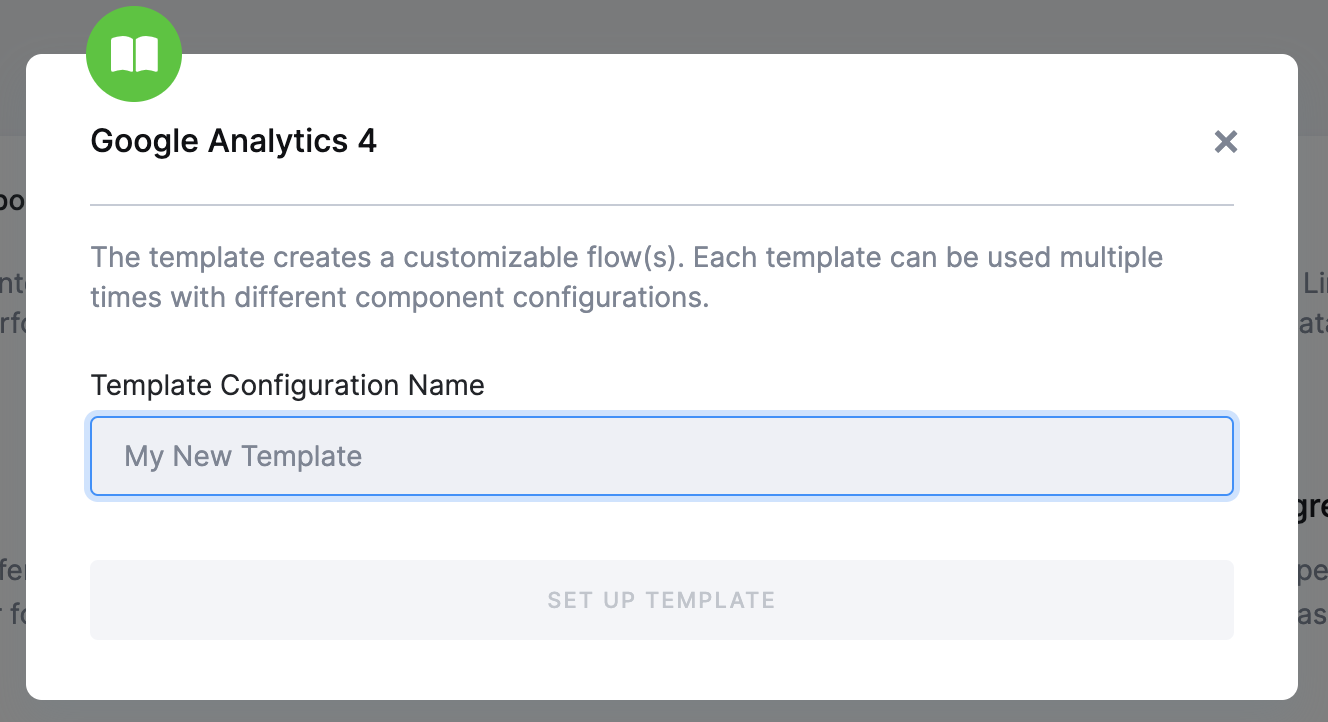Focus the Template Configuration Name input field
The height and width of the screenshot is (722, 1328).
point(662,455)
